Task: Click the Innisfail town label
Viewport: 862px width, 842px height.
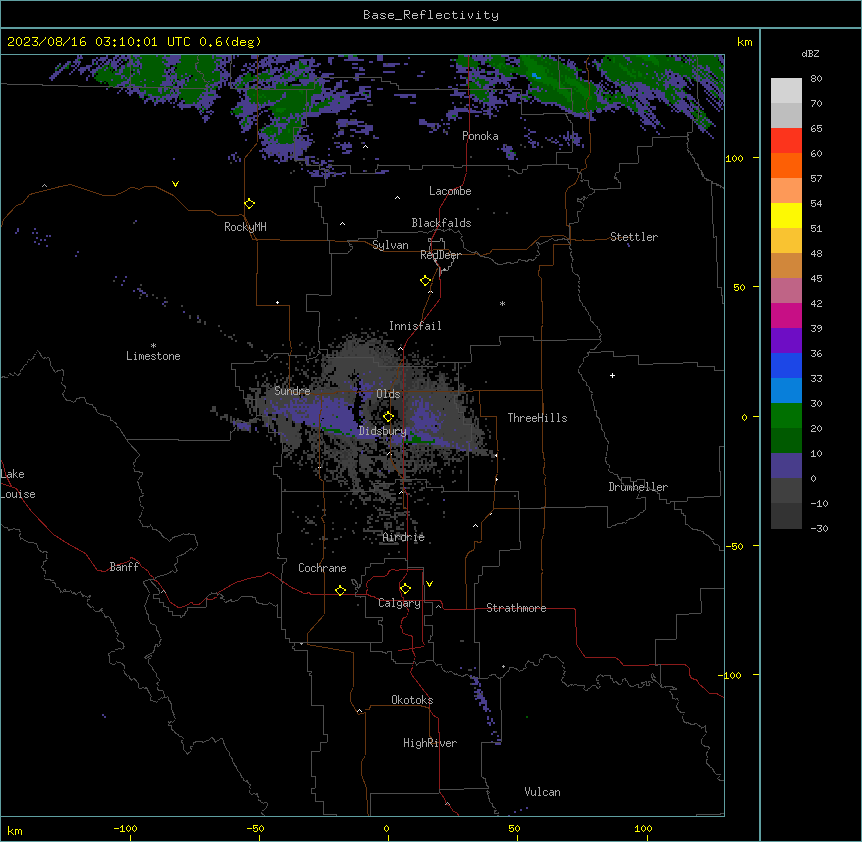Action: click(x=415, y=326)
